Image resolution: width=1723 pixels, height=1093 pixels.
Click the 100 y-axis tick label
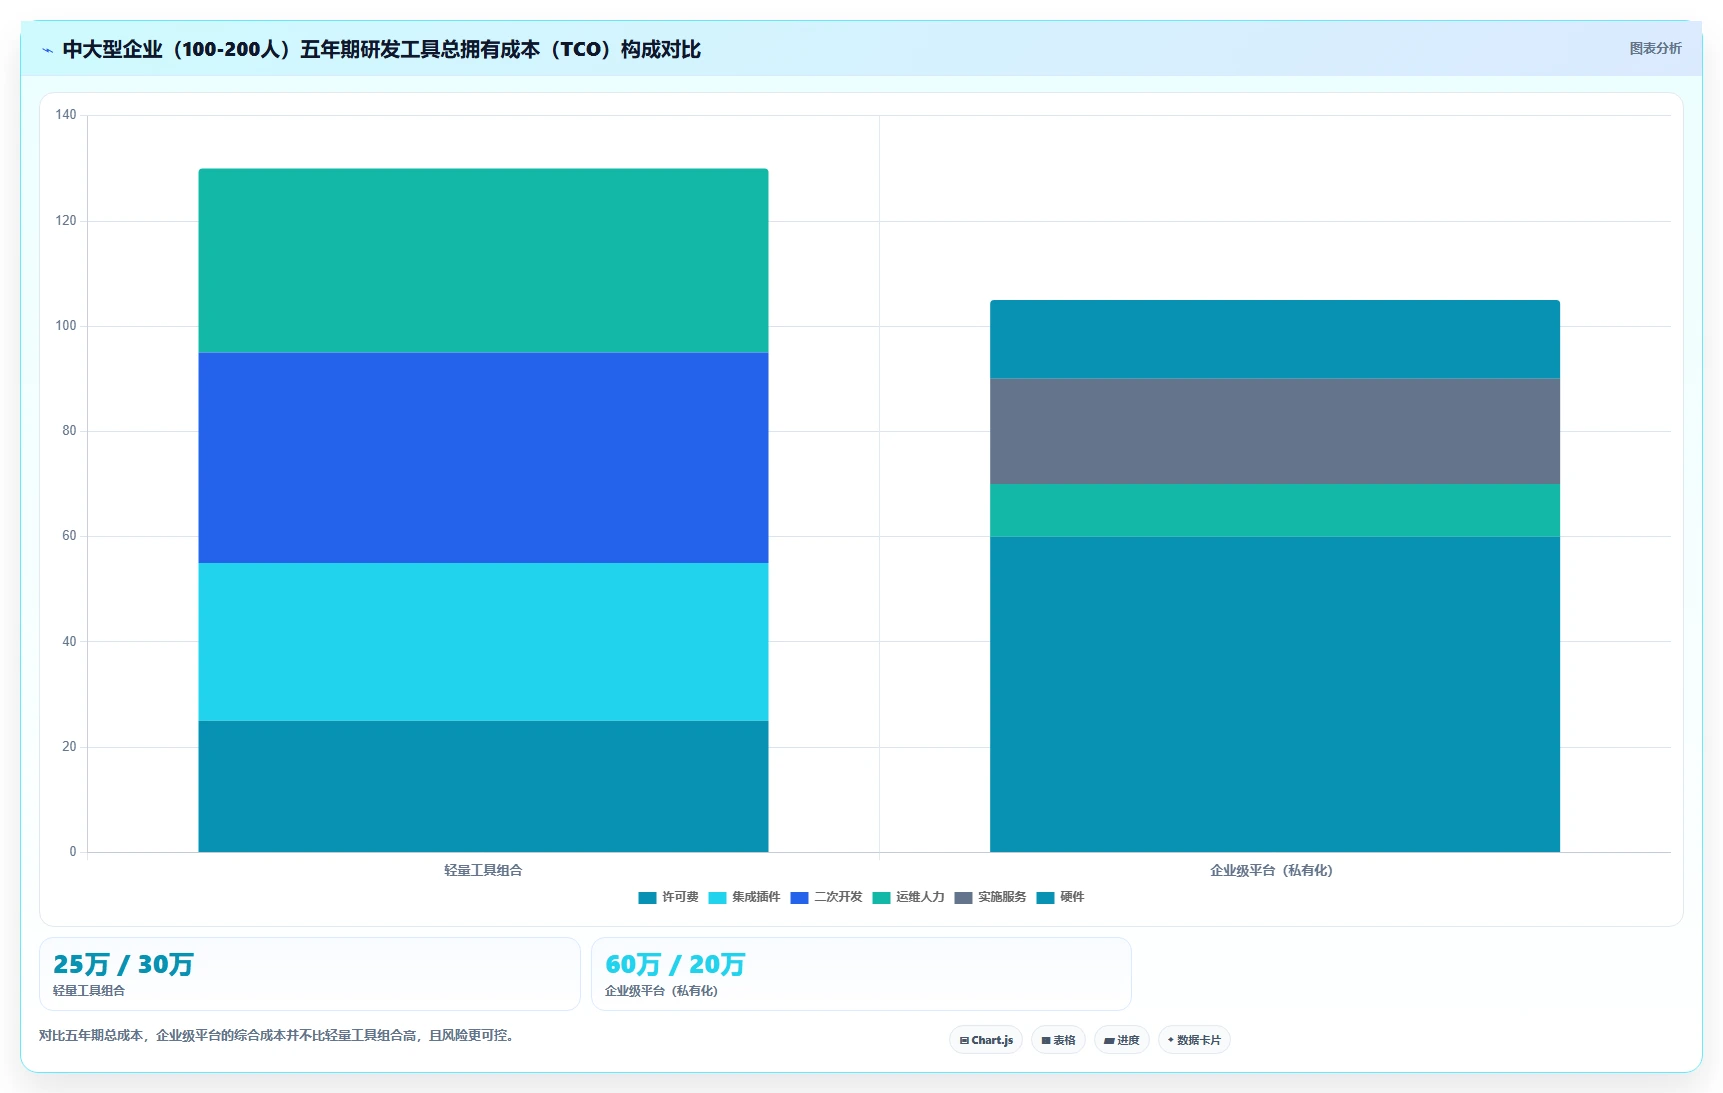point(66,326)
